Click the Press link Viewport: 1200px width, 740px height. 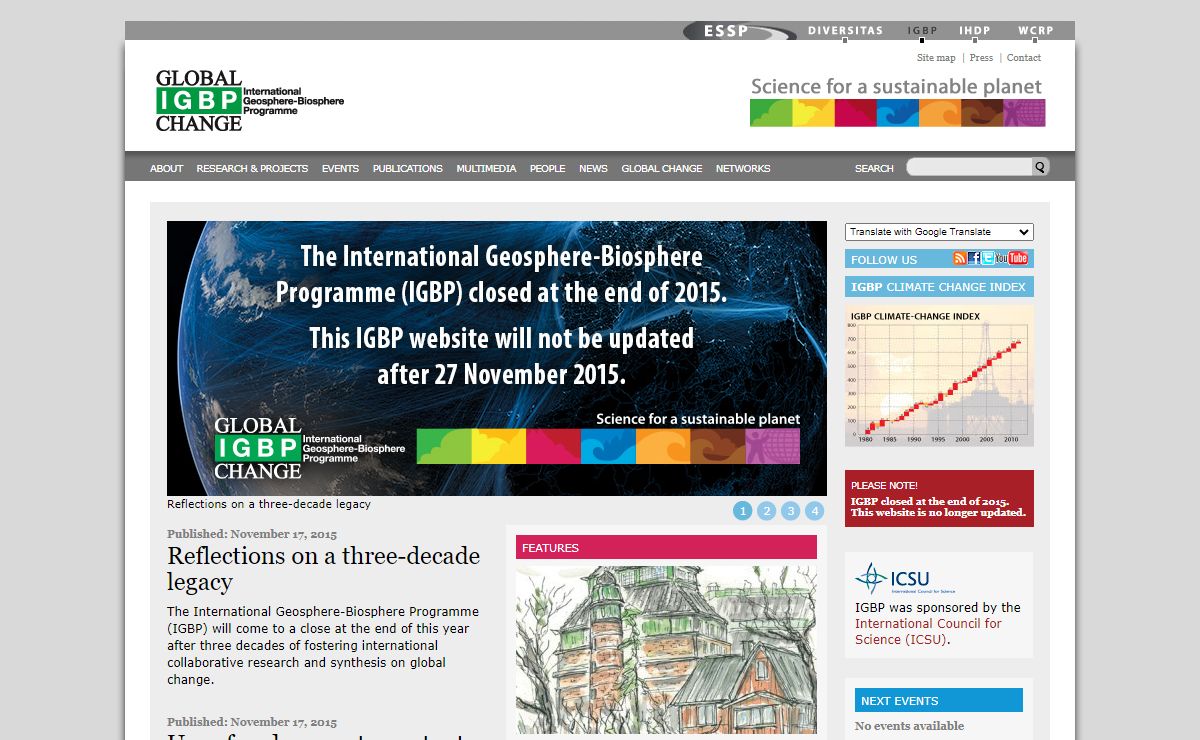coord(981,58)
